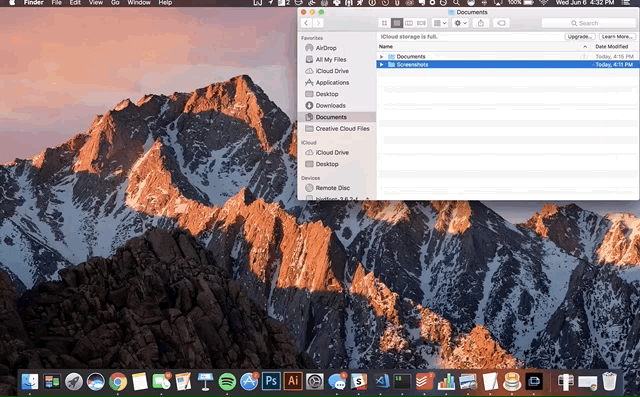Open the Apple menu
The height and width of the screenshot is (397, 640).
point(11,2)
